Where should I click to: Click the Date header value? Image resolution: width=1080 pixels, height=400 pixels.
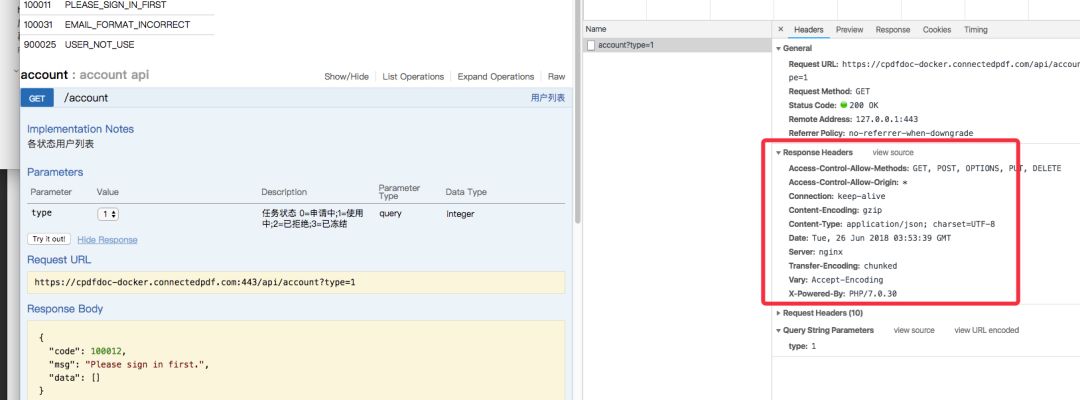click(x=882, y=238)
